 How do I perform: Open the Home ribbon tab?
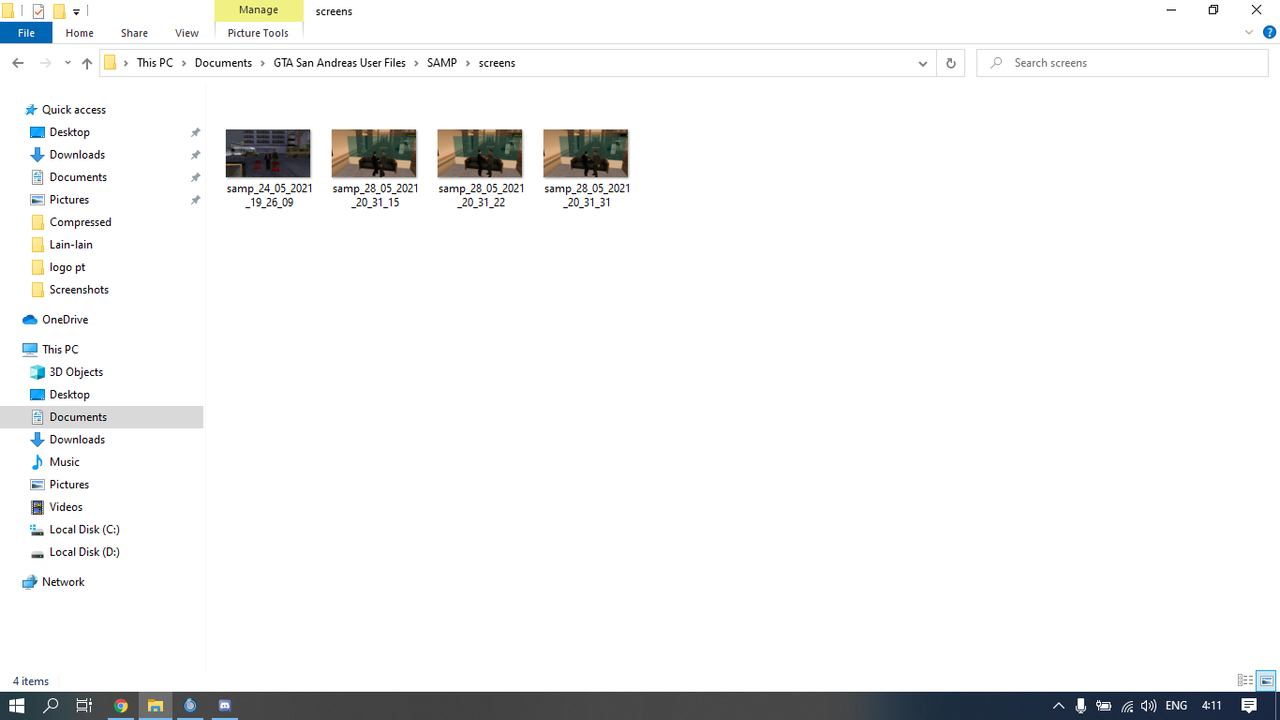(x=79, y=33)
